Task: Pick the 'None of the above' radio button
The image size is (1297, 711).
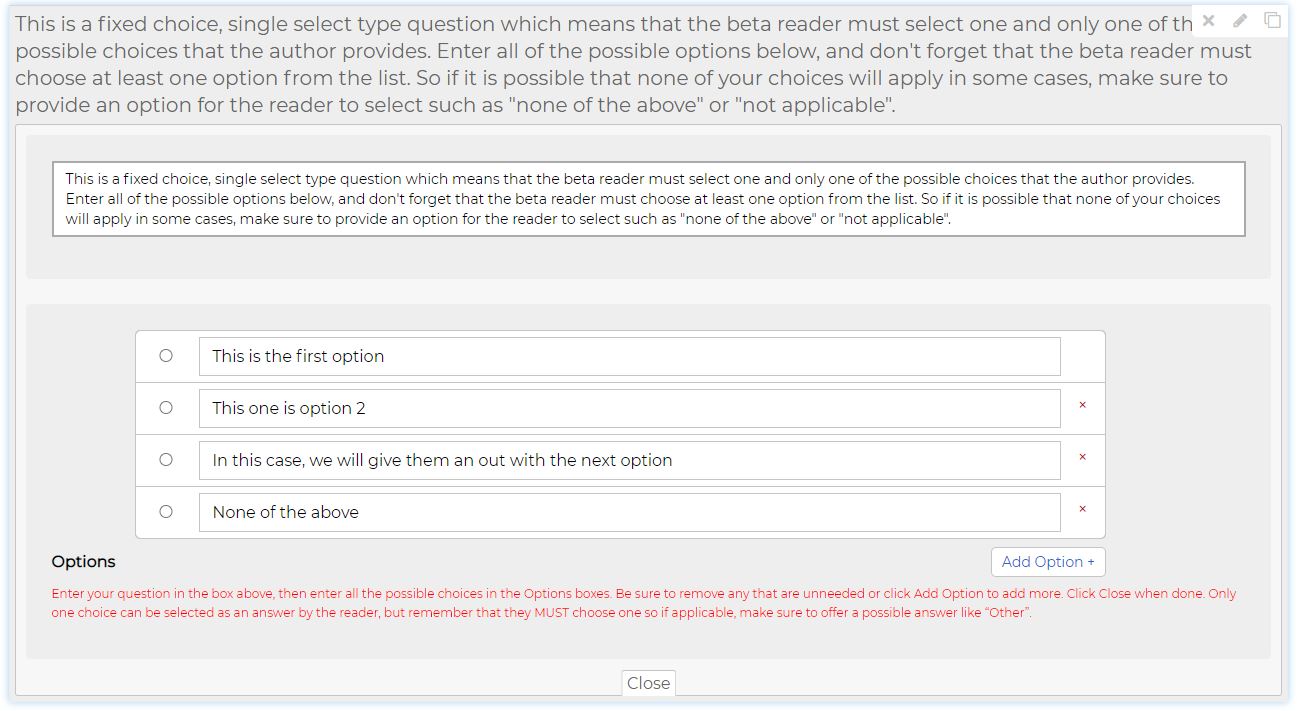Action: [166, 512]
